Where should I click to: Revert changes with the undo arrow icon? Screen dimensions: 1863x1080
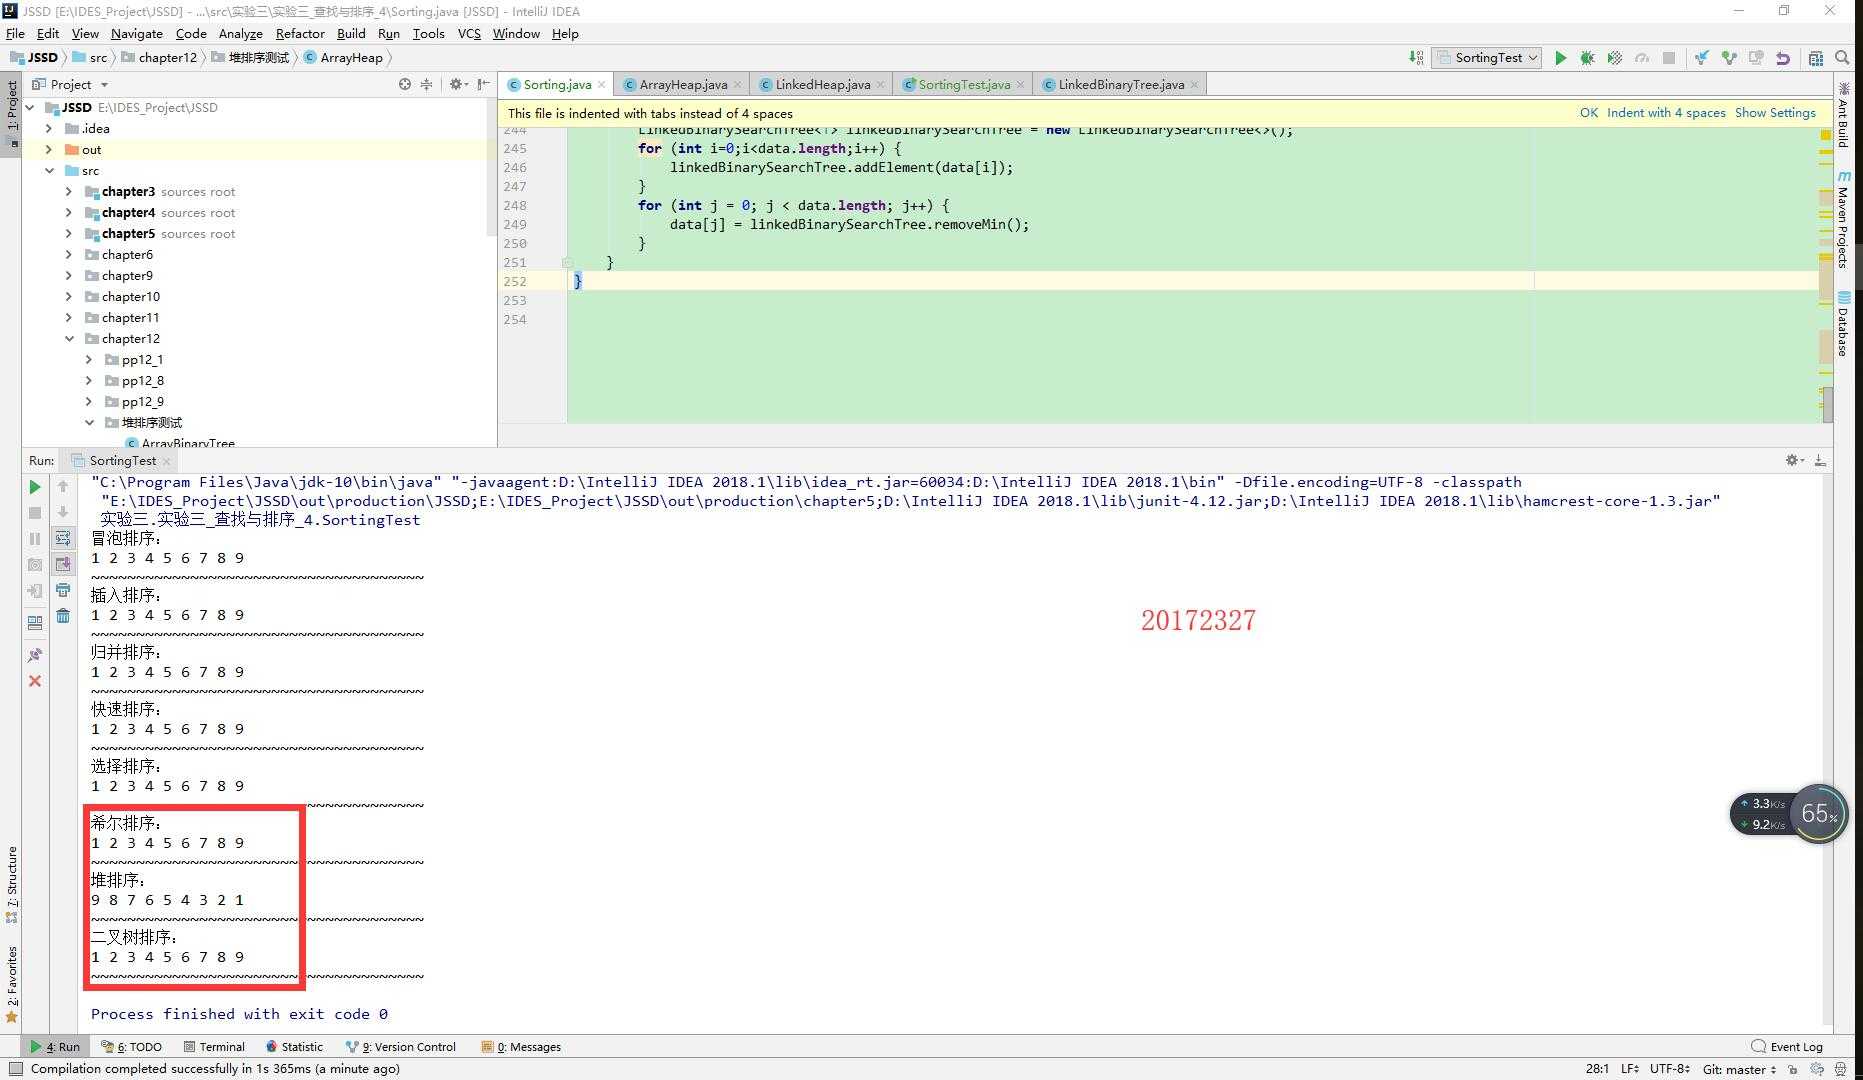pos(1782,58)
